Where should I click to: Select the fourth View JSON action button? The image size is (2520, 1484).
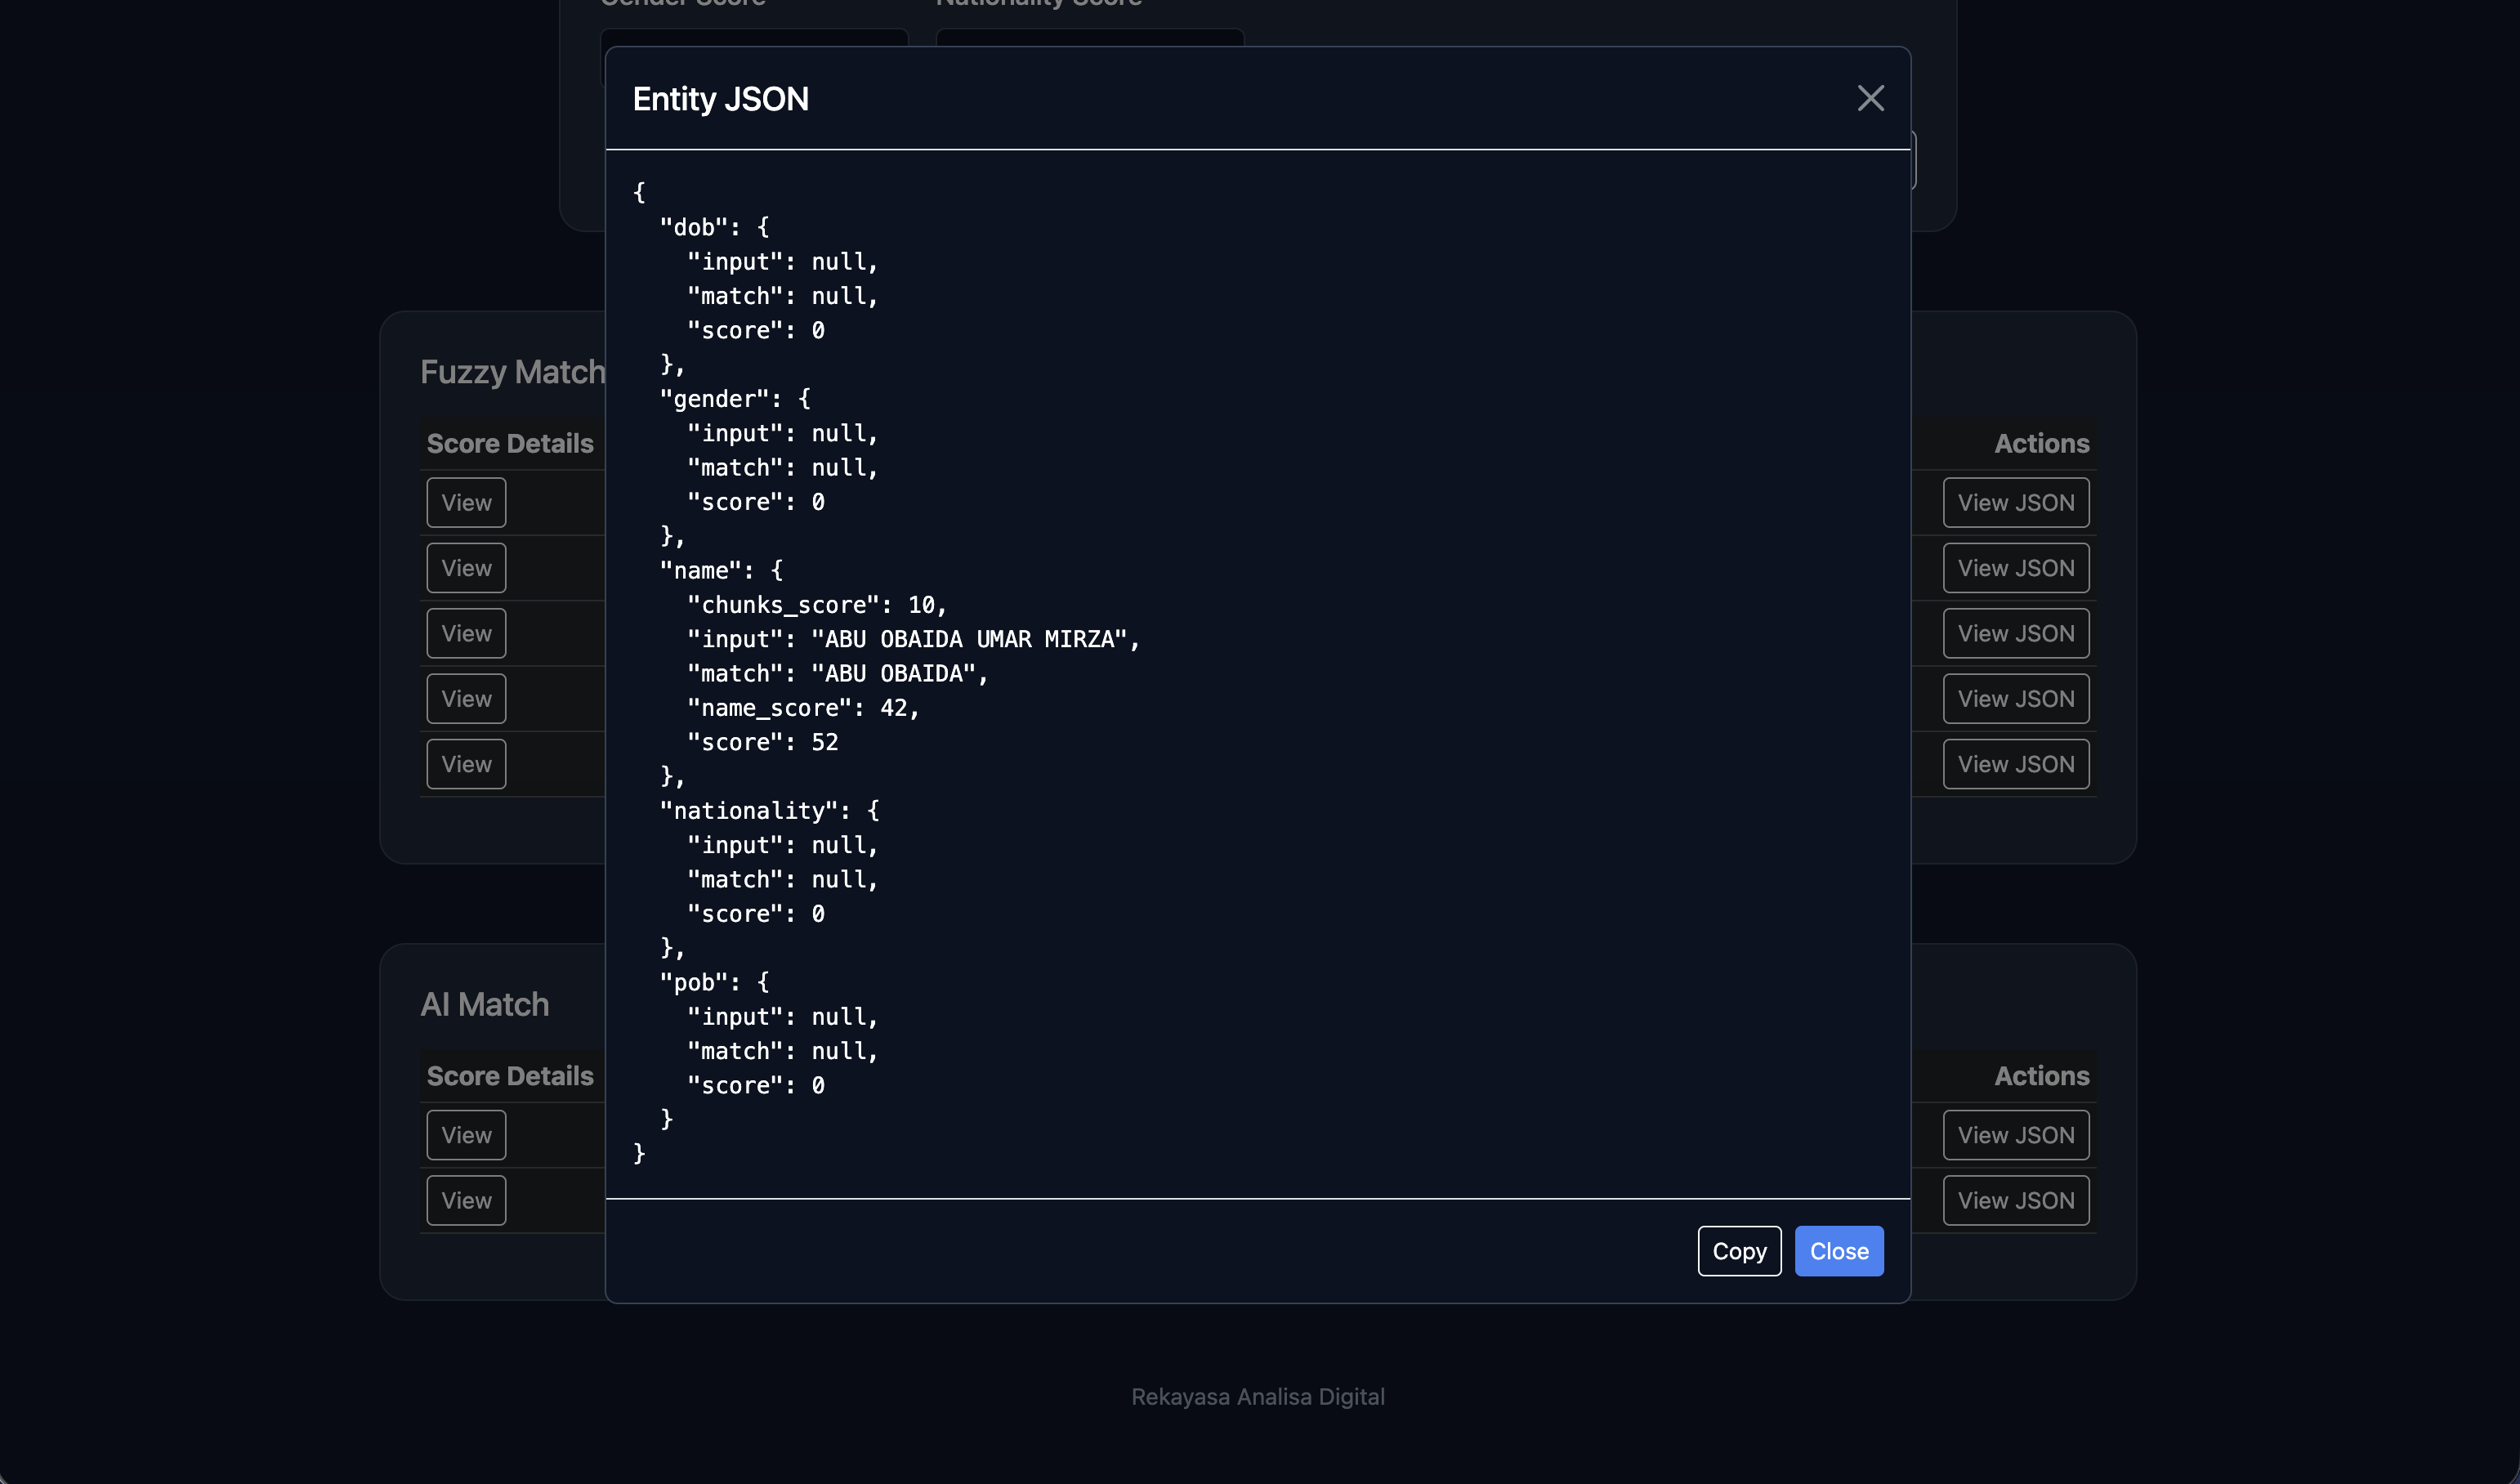pos(2016,698)
